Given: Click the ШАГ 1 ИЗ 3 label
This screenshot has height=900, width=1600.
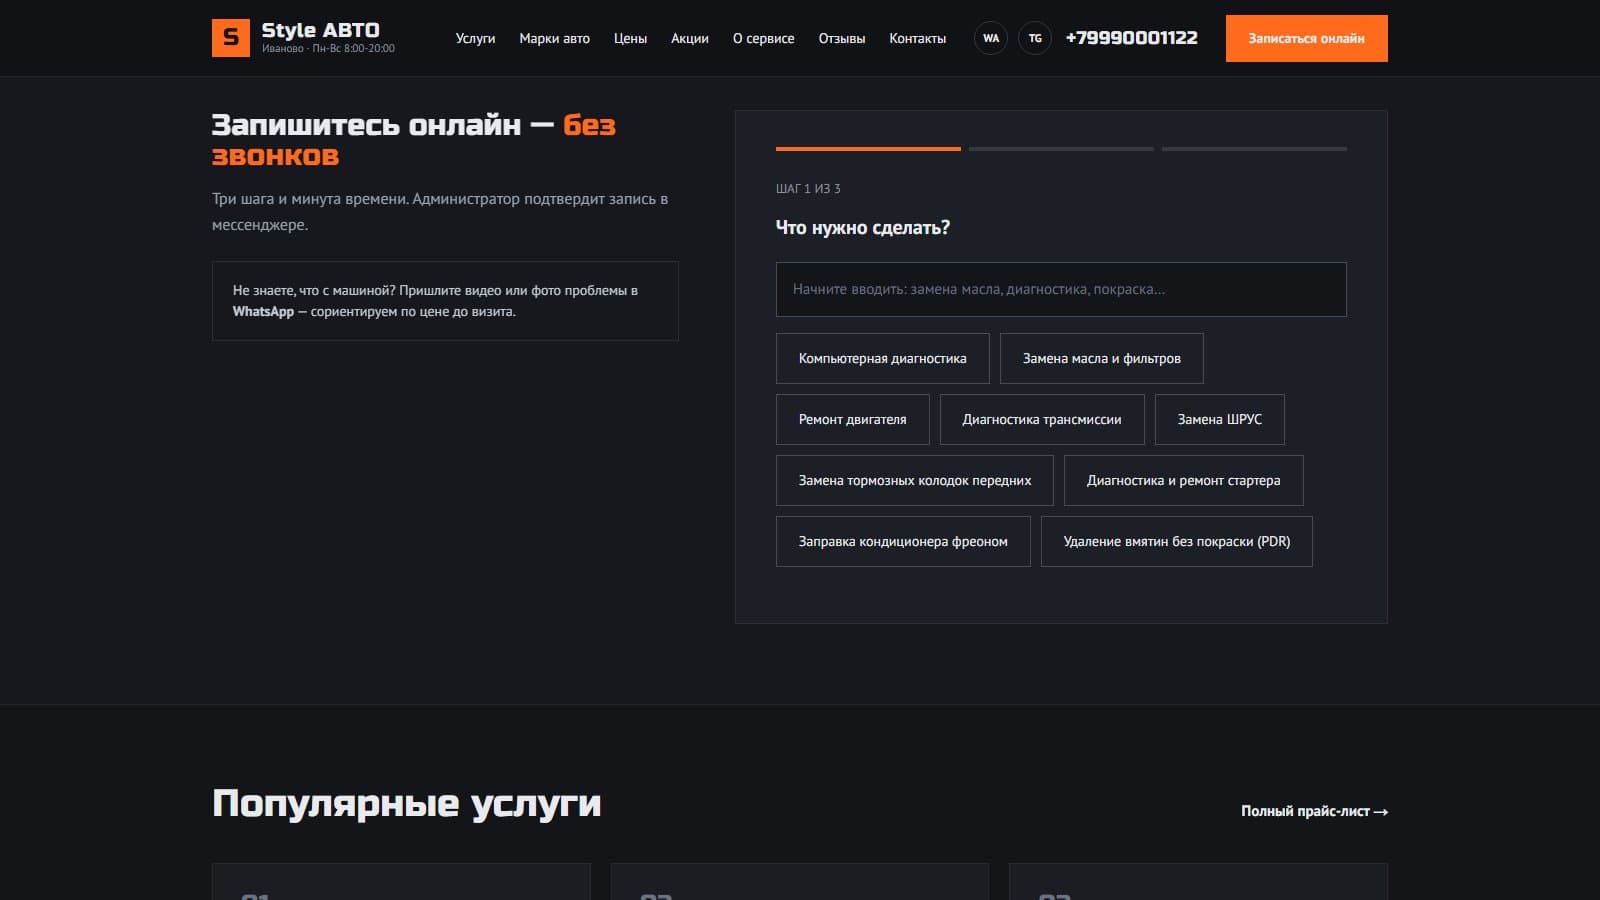Looking at the screenshot, I should 808,188.
